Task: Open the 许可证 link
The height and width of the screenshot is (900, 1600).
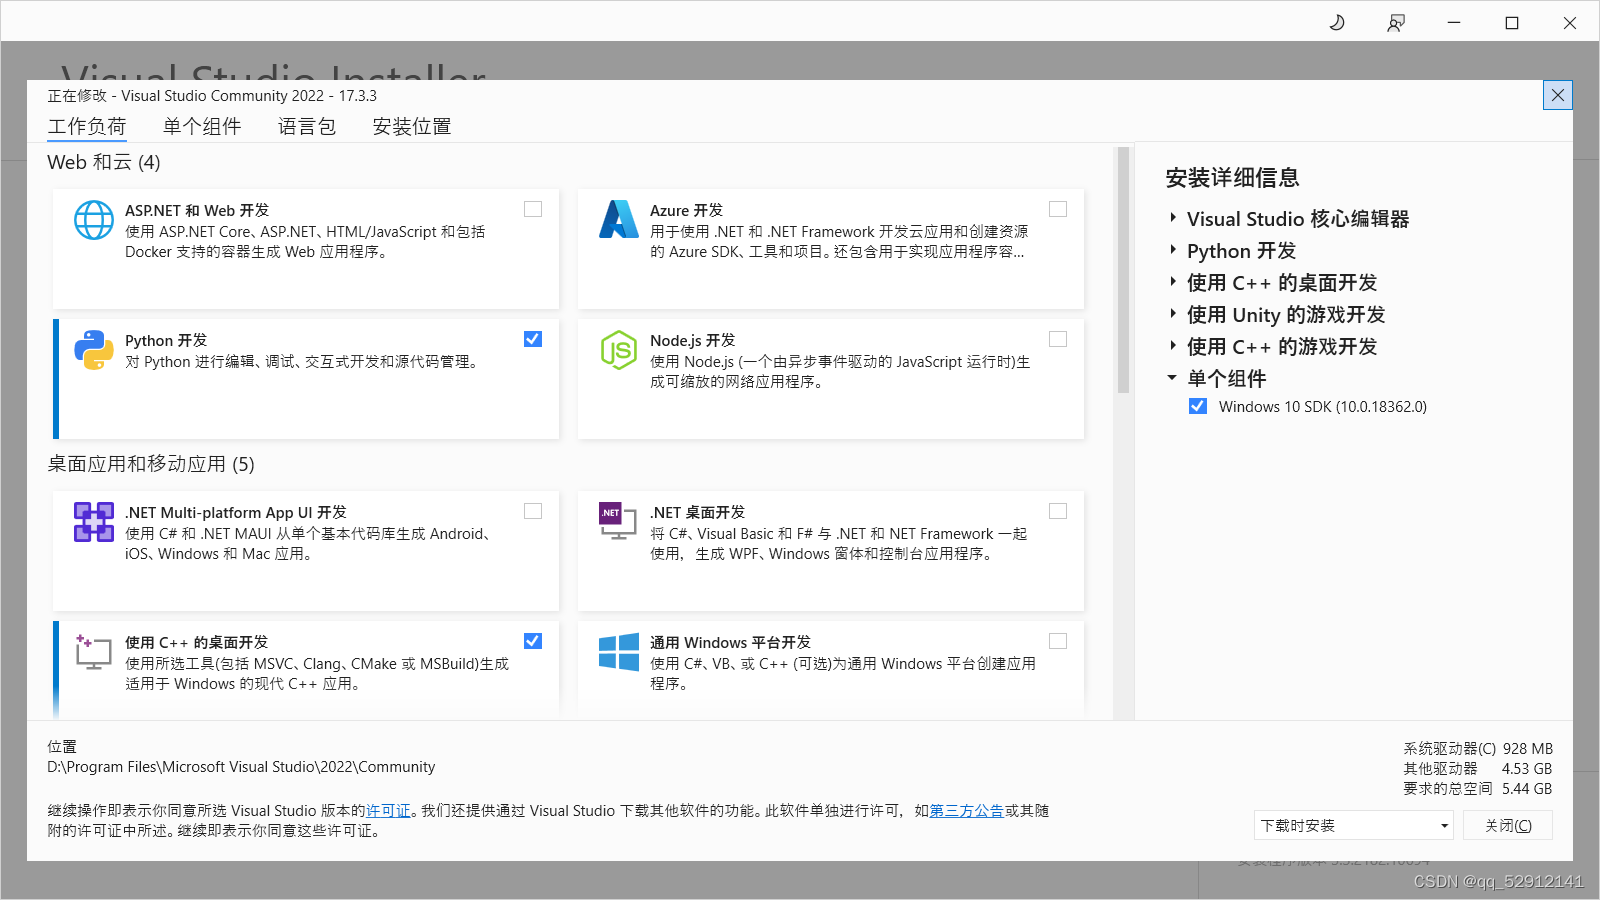Action: tap(388, 811)
